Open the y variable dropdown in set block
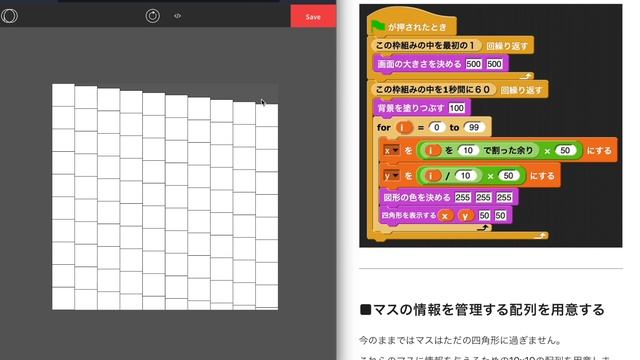 tap(391, 176)
